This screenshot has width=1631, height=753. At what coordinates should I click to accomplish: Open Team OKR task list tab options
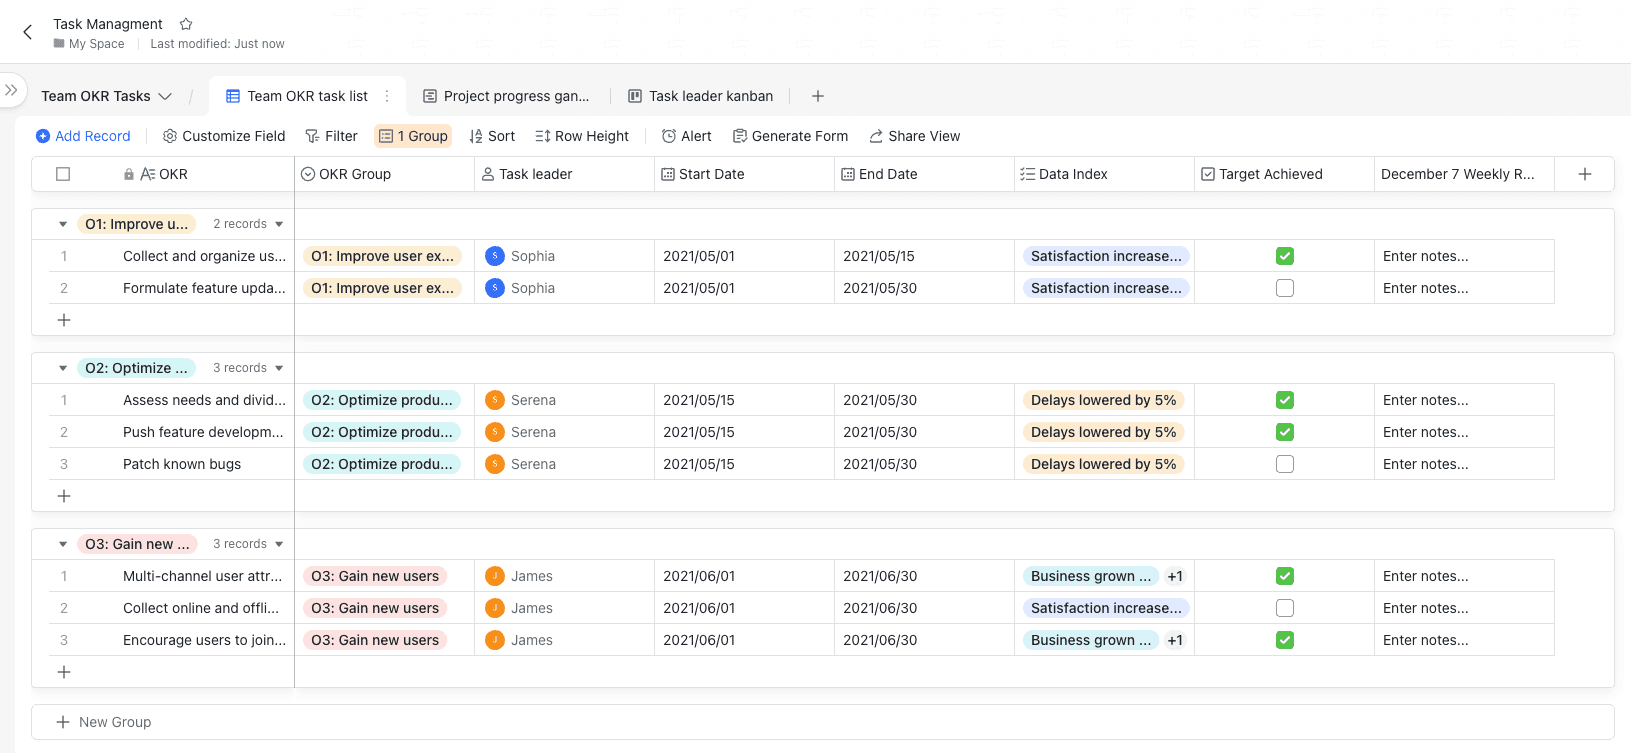pos(387,96)
